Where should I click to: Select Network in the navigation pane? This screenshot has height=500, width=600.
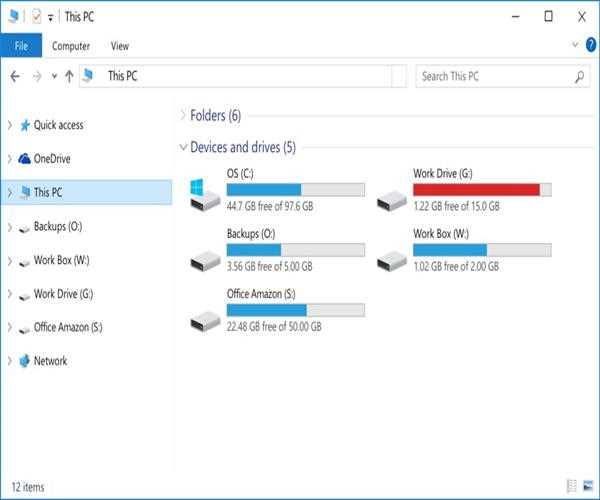tap(50, 360)
